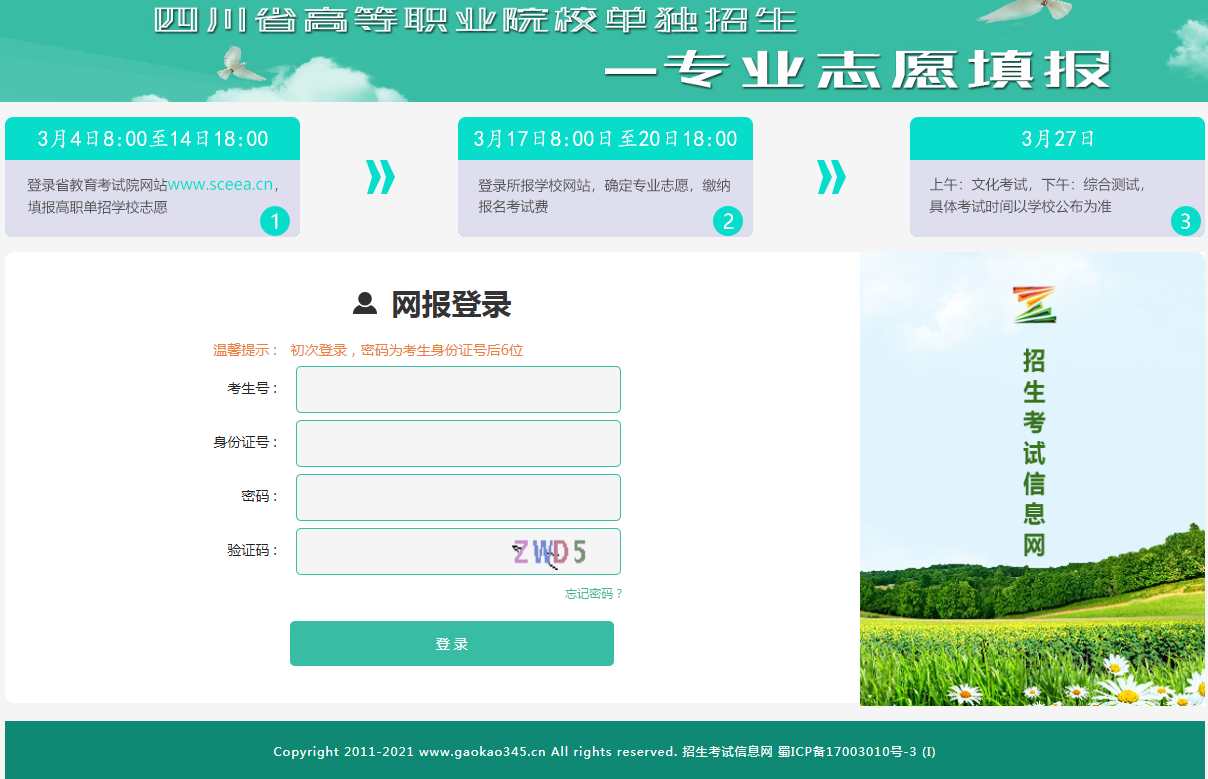1208x779 pixels.
Task: Click the colorful Z logo above 招生考试信息网
Action: tap(1034, 305)
